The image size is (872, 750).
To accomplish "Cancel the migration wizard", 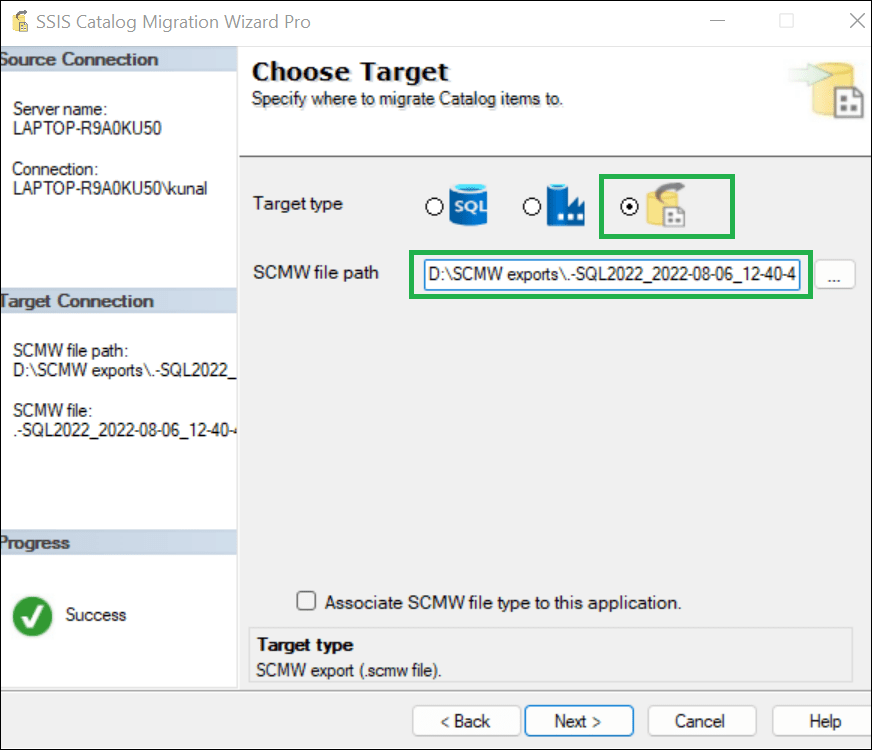I will point(701,721).
